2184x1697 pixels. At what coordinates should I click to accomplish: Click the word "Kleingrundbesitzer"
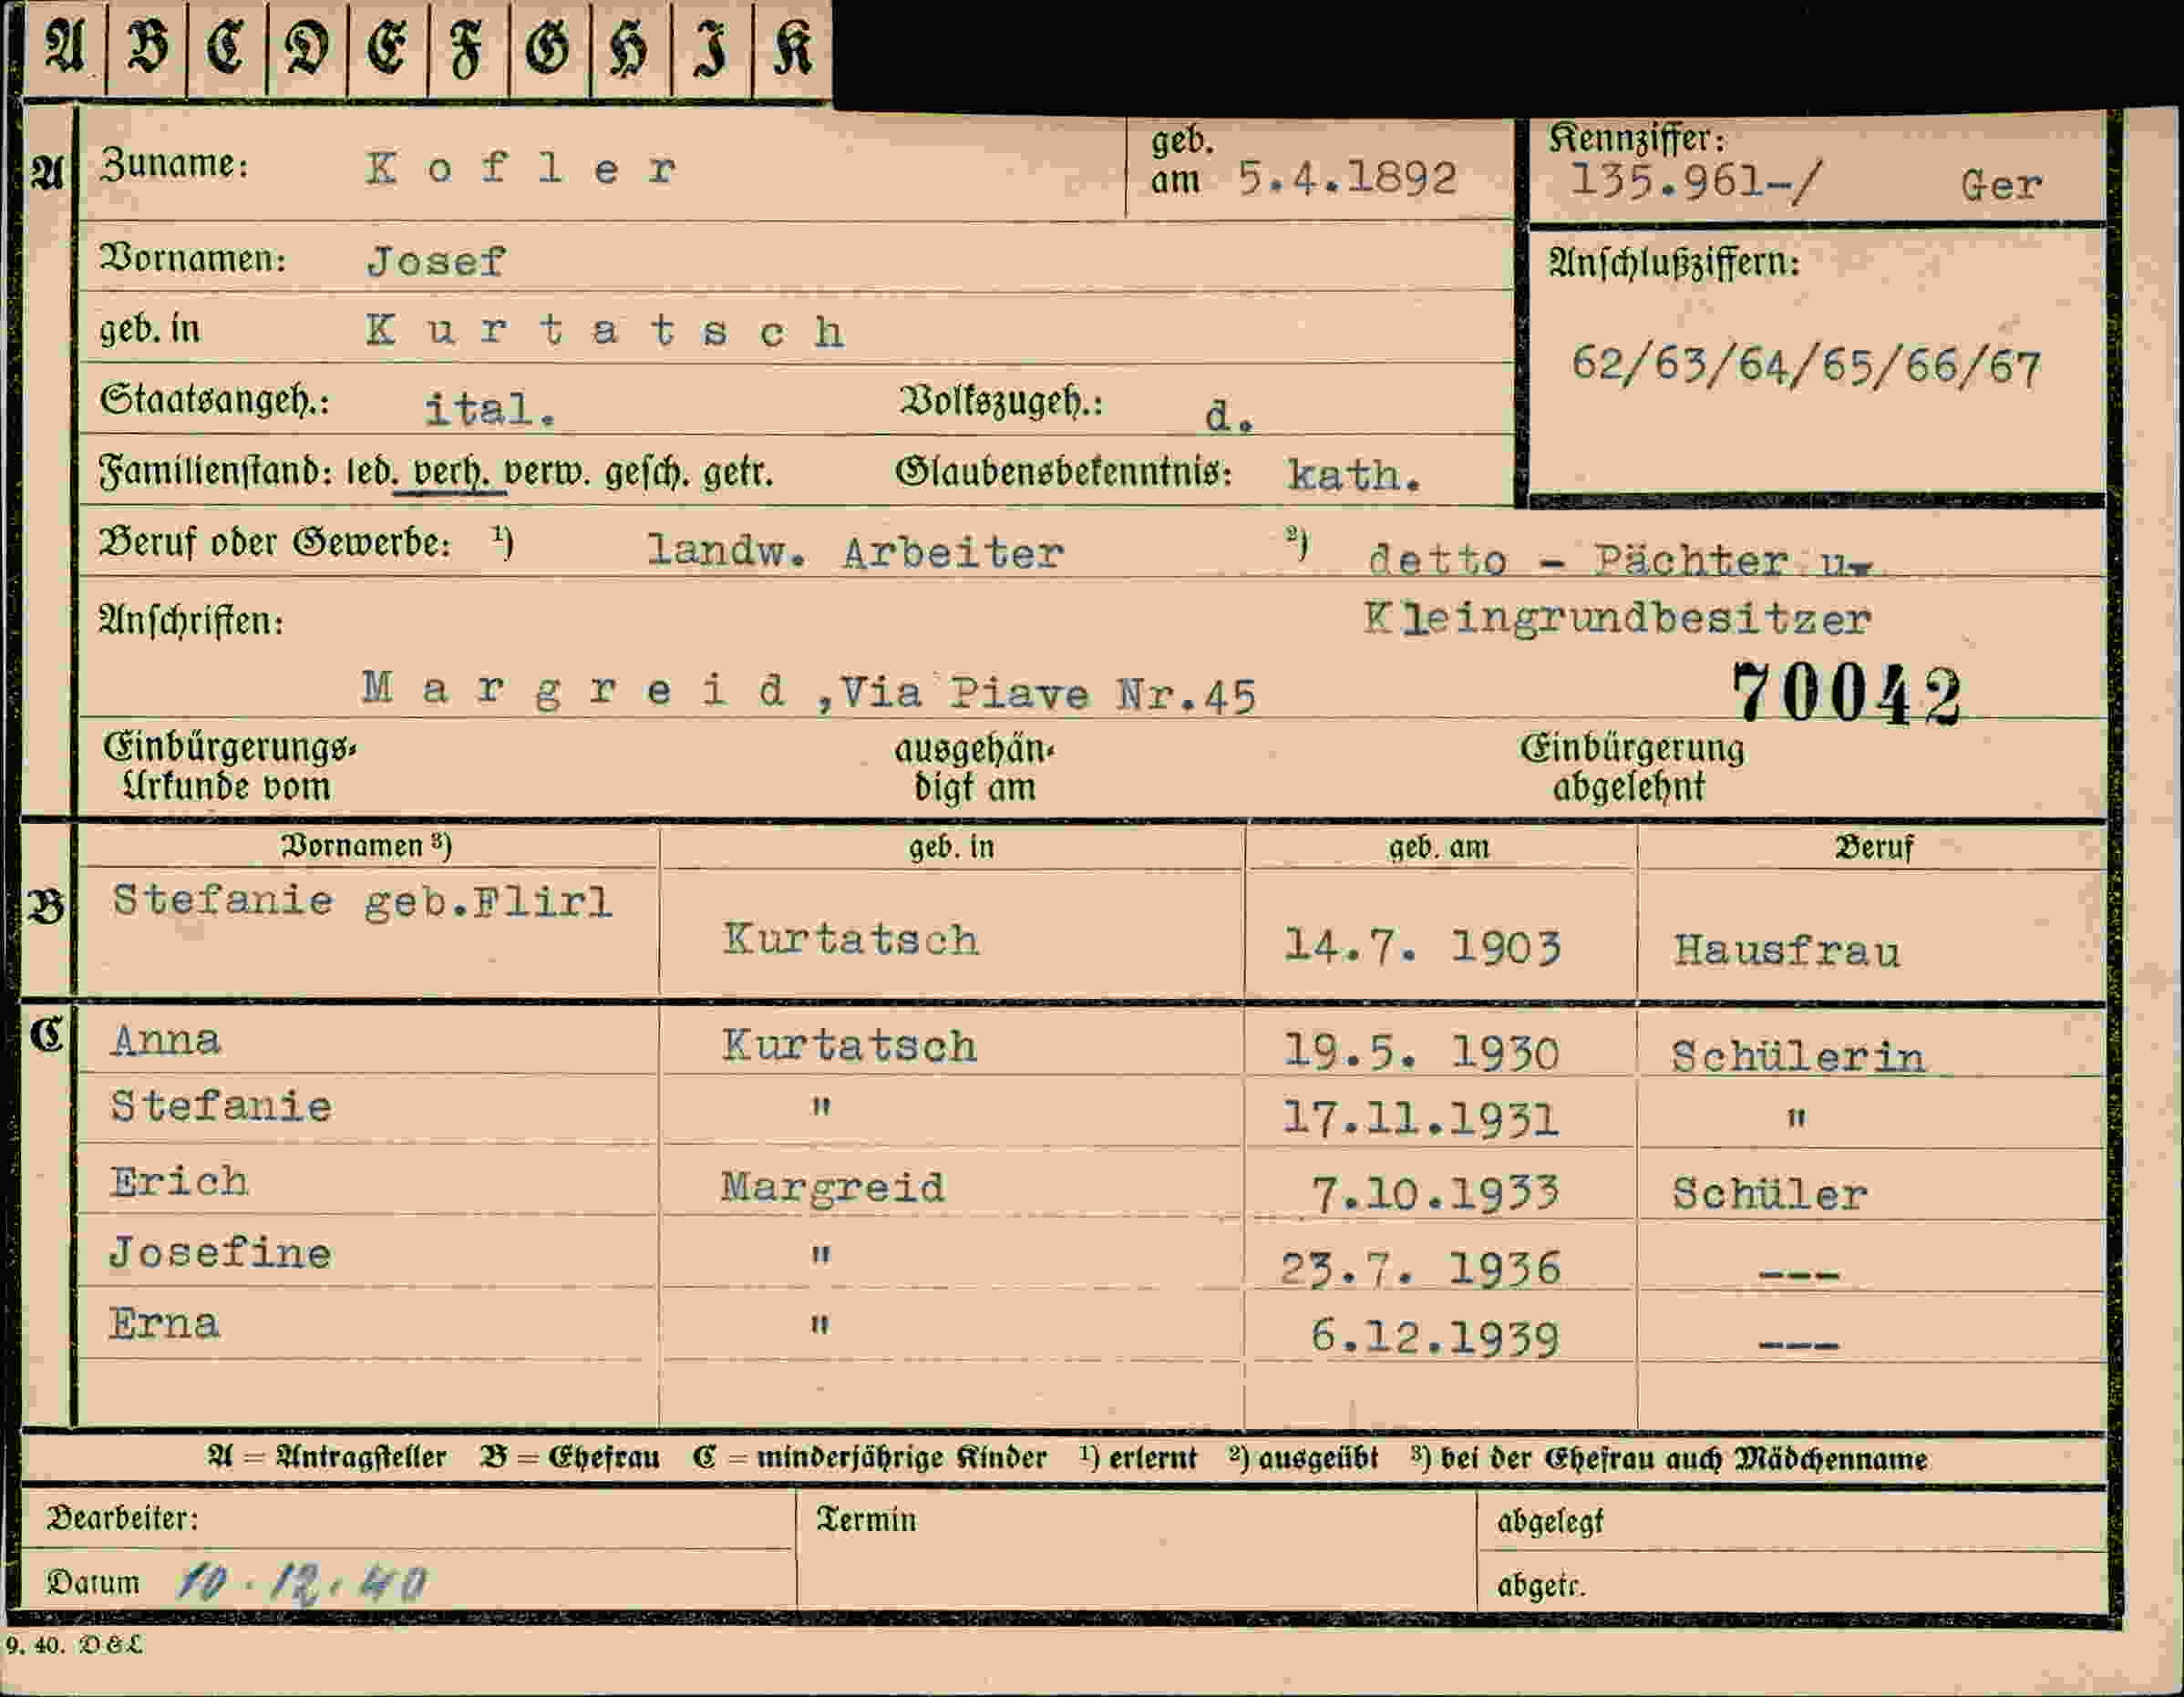tap(1617, 620)
